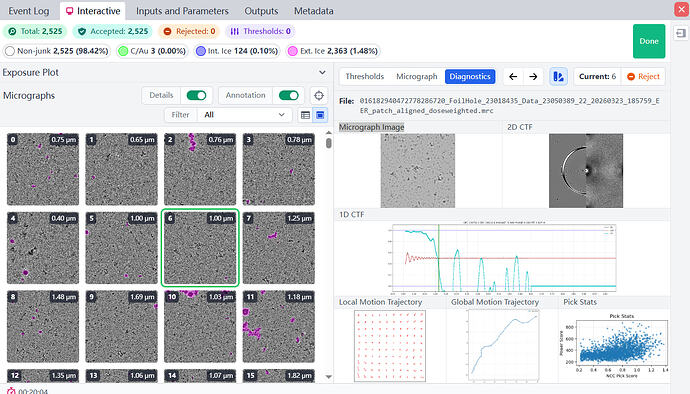Click the Accepted 2,525 badge
Image resolution: width=690 pixels, height=394 pixels.
pyautogui.click(x=113, y=31)
